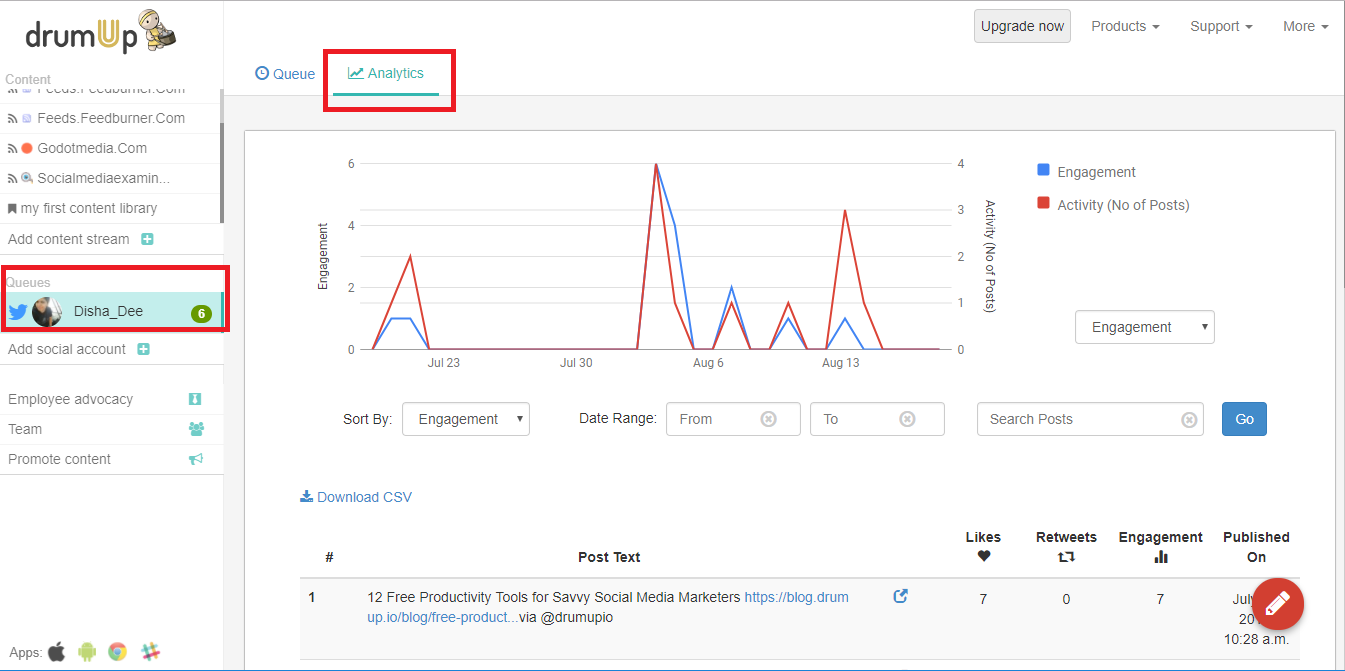
Task: Click the red pencil compose button
Action: coord(1278,604)
